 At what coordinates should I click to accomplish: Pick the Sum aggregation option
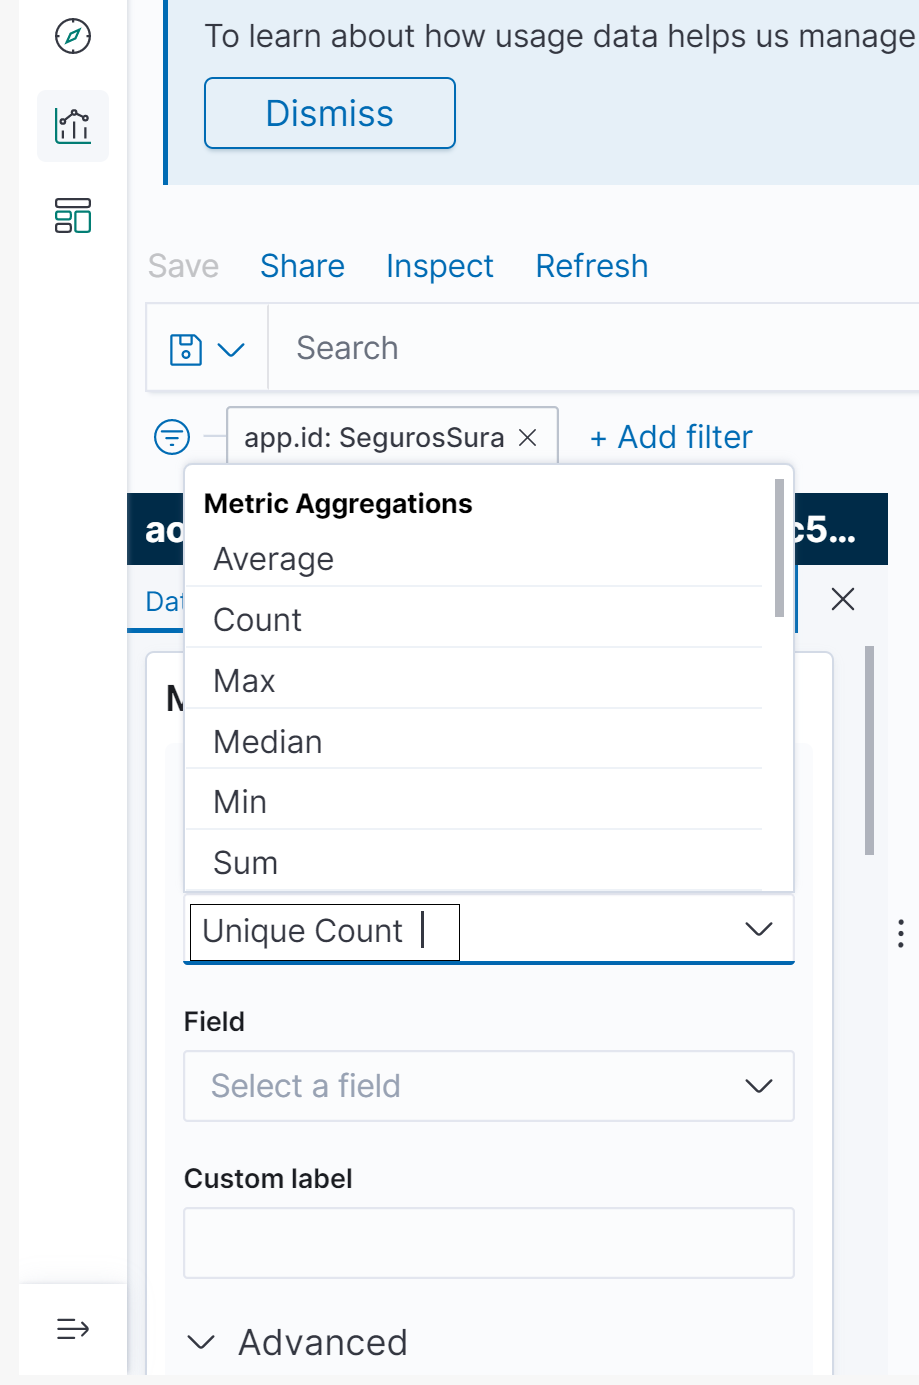coord(246,863)
